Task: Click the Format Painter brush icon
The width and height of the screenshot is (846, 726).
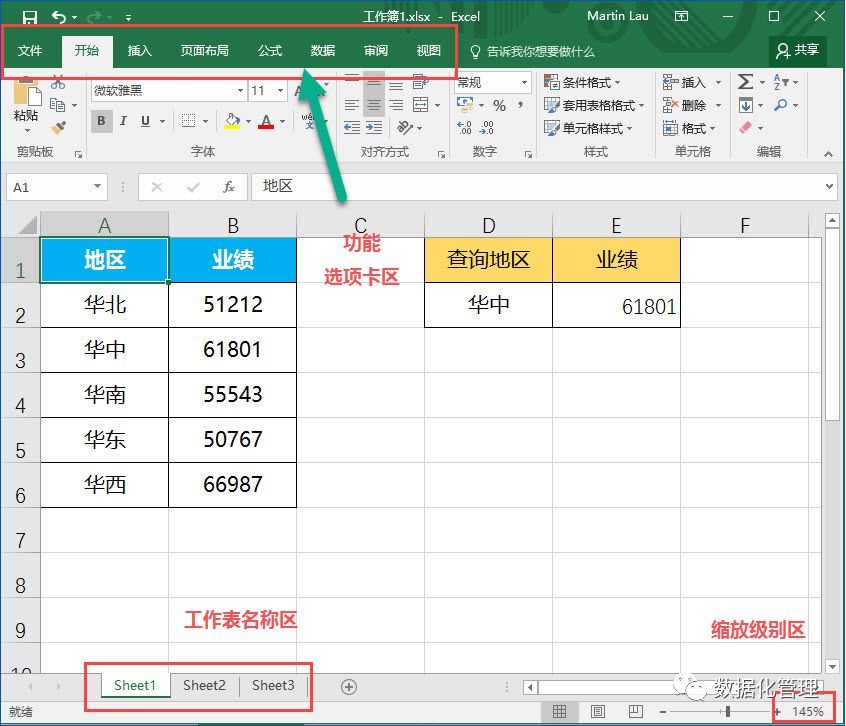Action: (58, 128)
